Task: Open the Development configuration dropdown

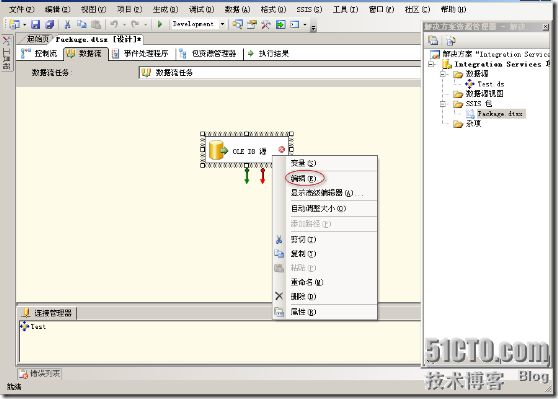Action: pos(222,24)
